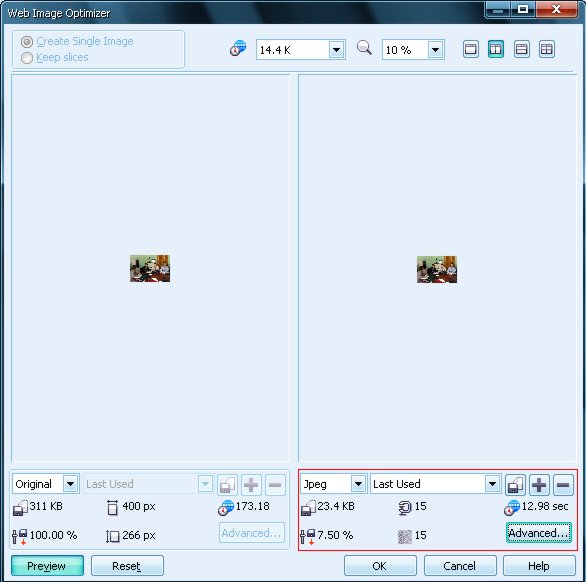Click the connection speed globe icon
Viewport: 586px width, 582px height.
238,49
